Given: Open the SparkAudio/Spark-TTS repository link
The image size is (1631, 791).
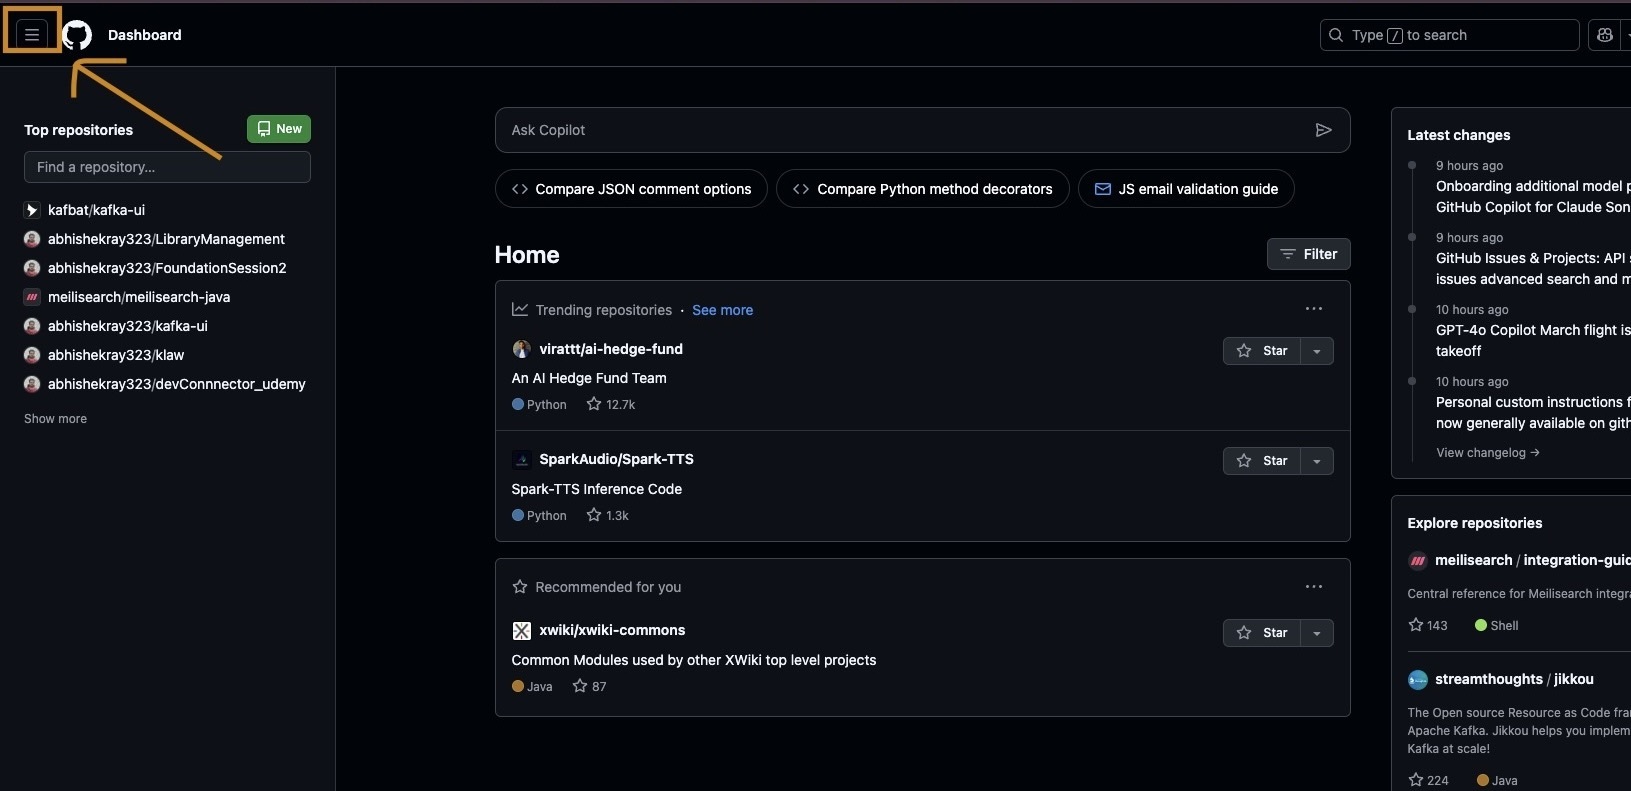Looking at the screenshot, I should click(616, 459).
